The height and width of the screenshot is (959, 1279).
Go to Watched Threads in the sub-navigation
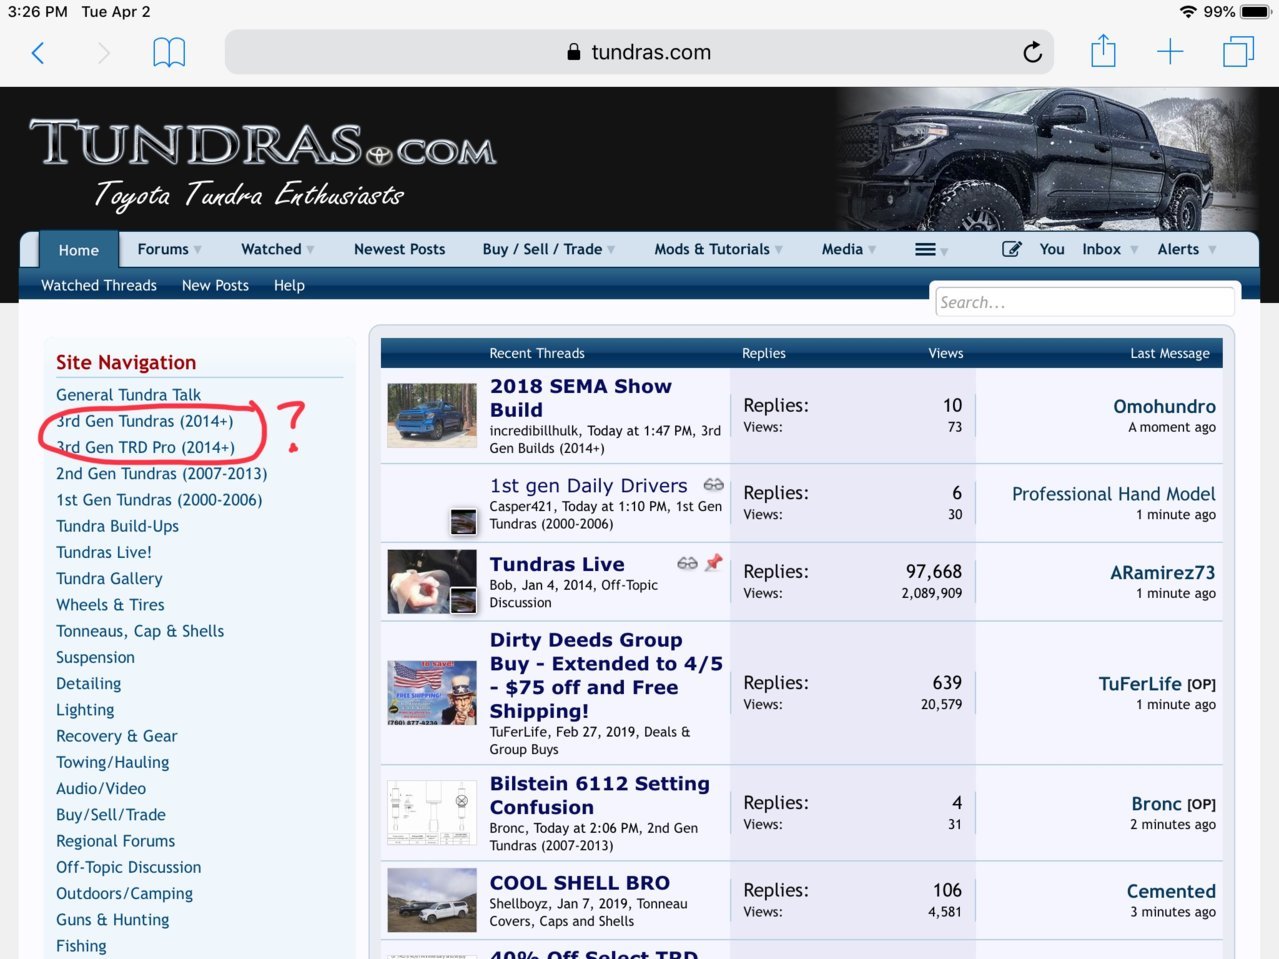tap(99, 285)
